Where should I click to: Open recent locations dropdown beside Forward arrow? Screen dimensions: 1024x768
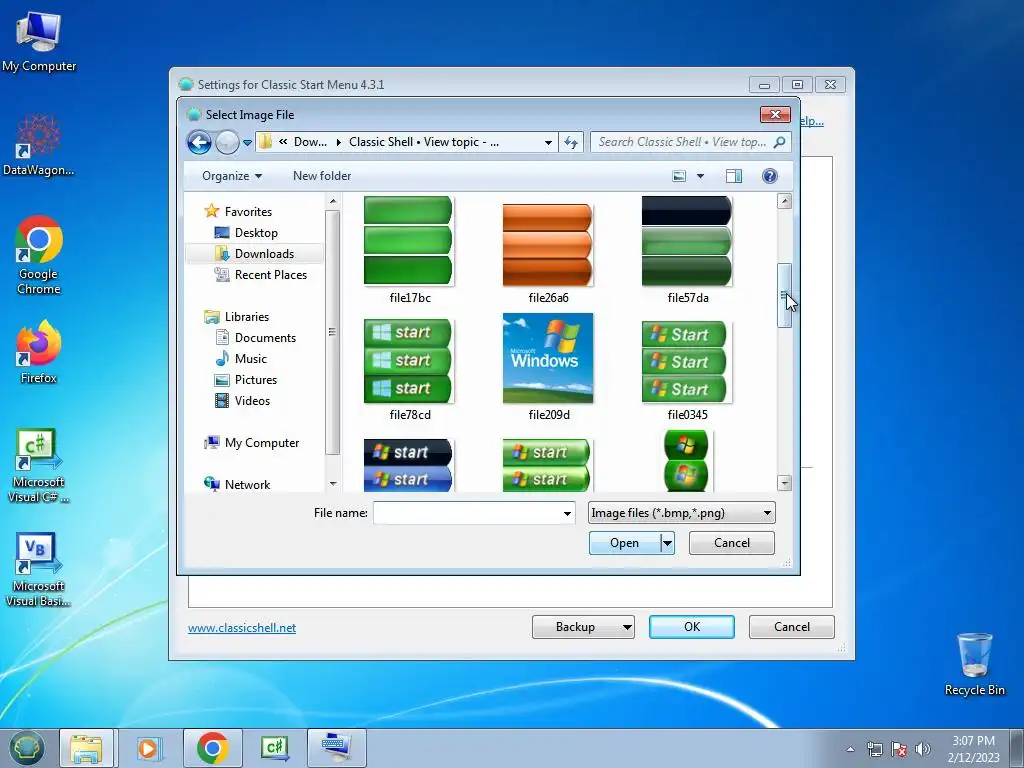(x=248, y=142)
